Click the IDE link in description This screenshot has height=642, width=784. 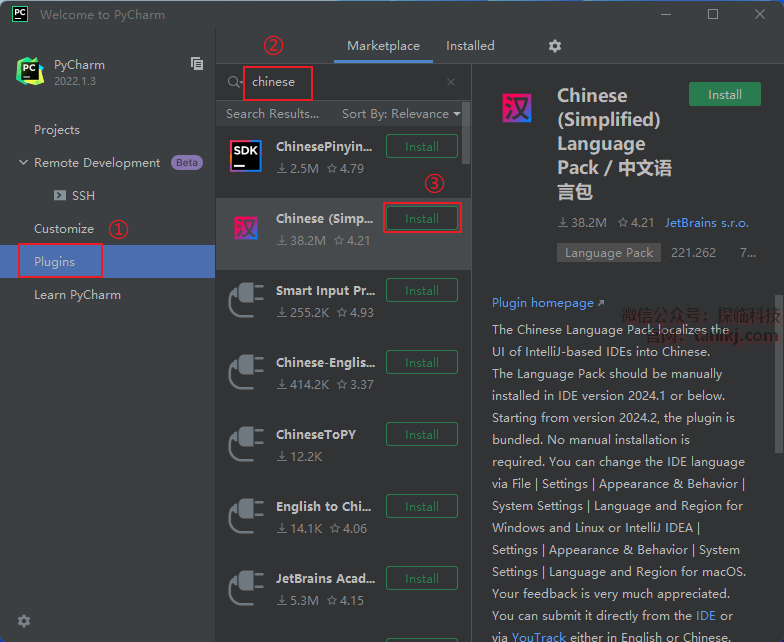(x=706, y=616)
